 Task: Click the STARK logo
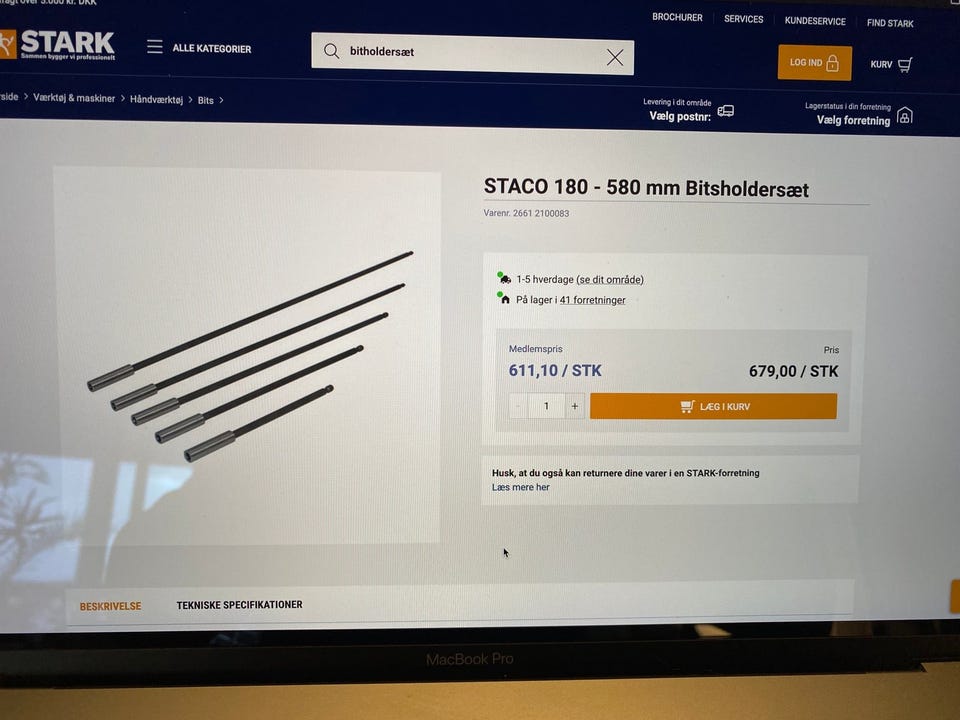coord(58,45)
